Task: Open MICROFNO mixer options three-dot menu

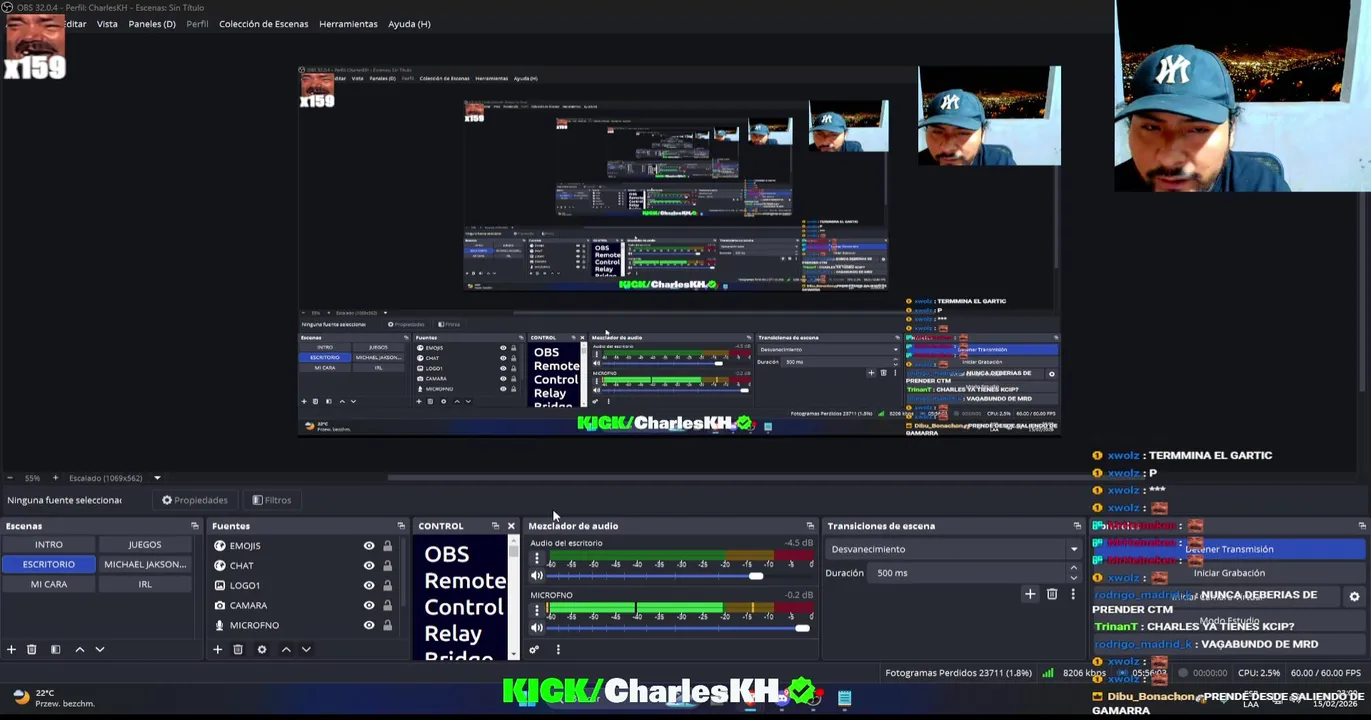Action: point(537,610)
